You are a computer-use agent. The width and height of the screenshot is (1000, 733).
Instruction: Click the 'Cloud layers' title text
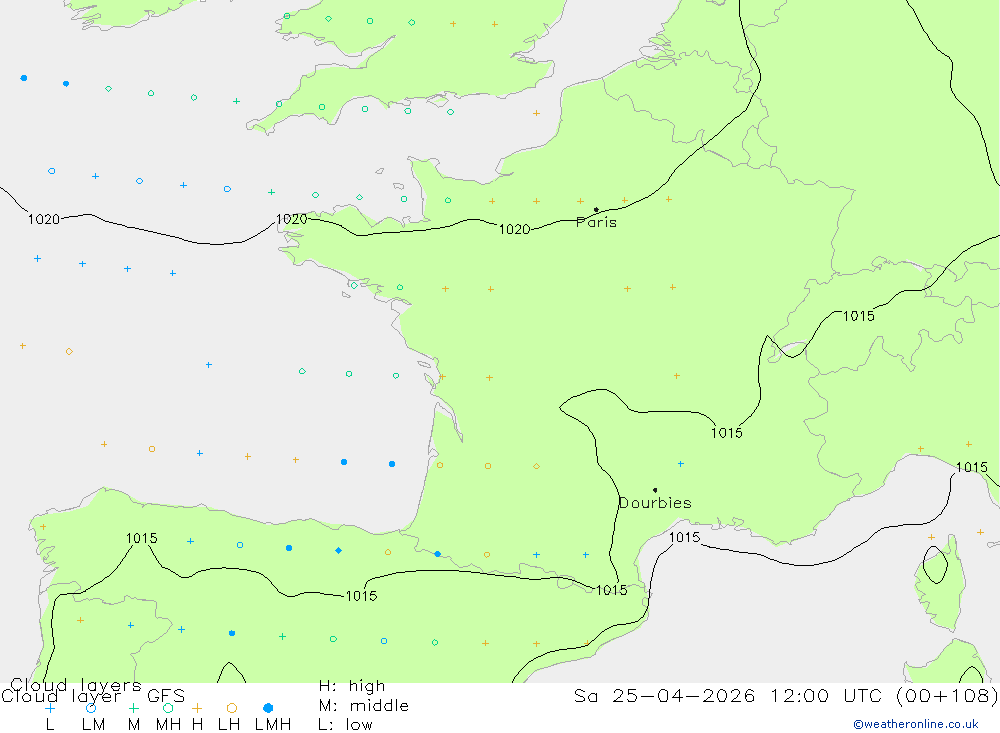click(x=76, y=686)
